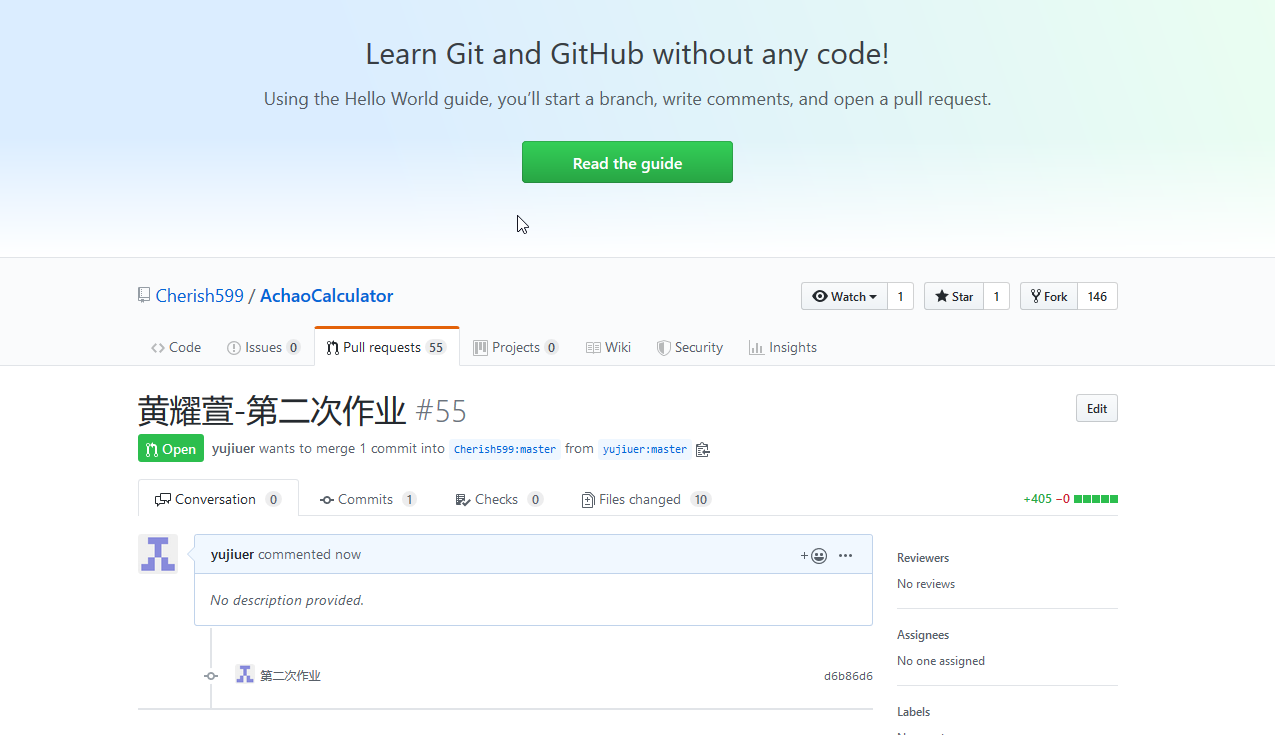This screenshot has height=735, width=1275.
Task: Click the Reviewers sidebar heading
Action: (x=923, y=558)
